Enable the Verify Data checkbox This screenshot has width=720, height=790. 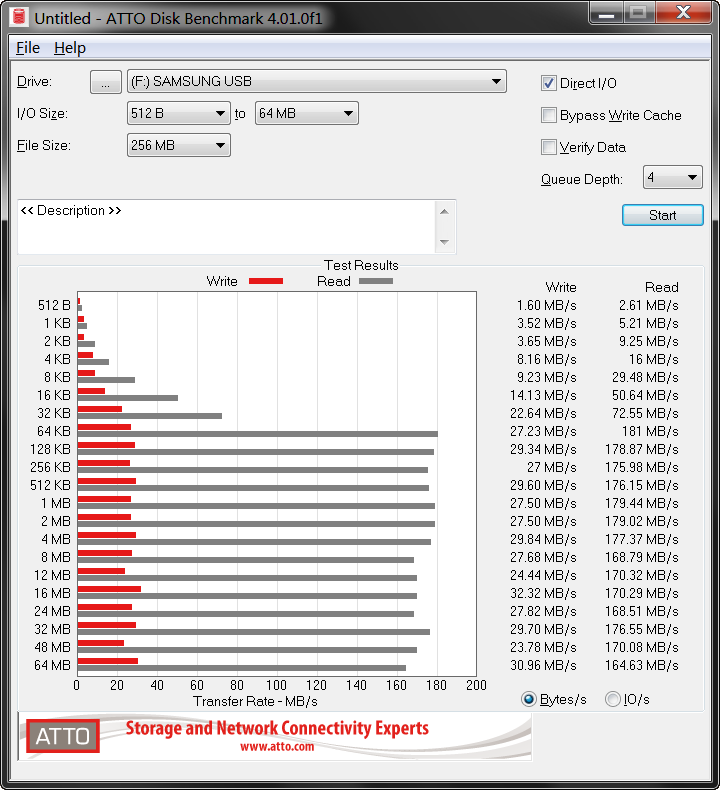[x=549, y=147]
